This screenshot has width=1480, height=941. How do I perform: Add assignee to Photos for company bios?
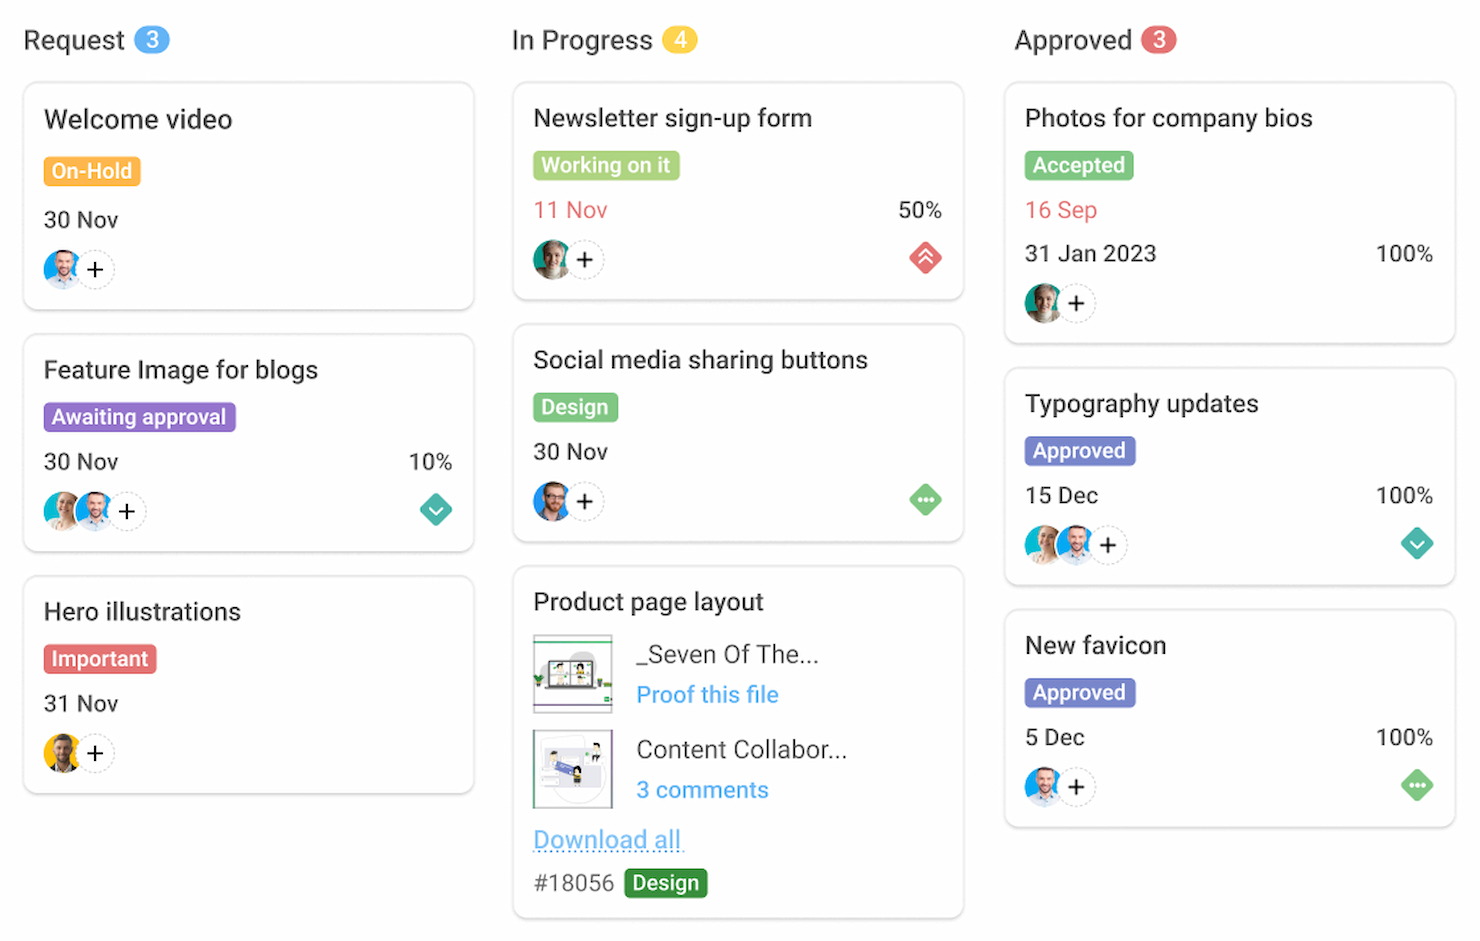1076,303
